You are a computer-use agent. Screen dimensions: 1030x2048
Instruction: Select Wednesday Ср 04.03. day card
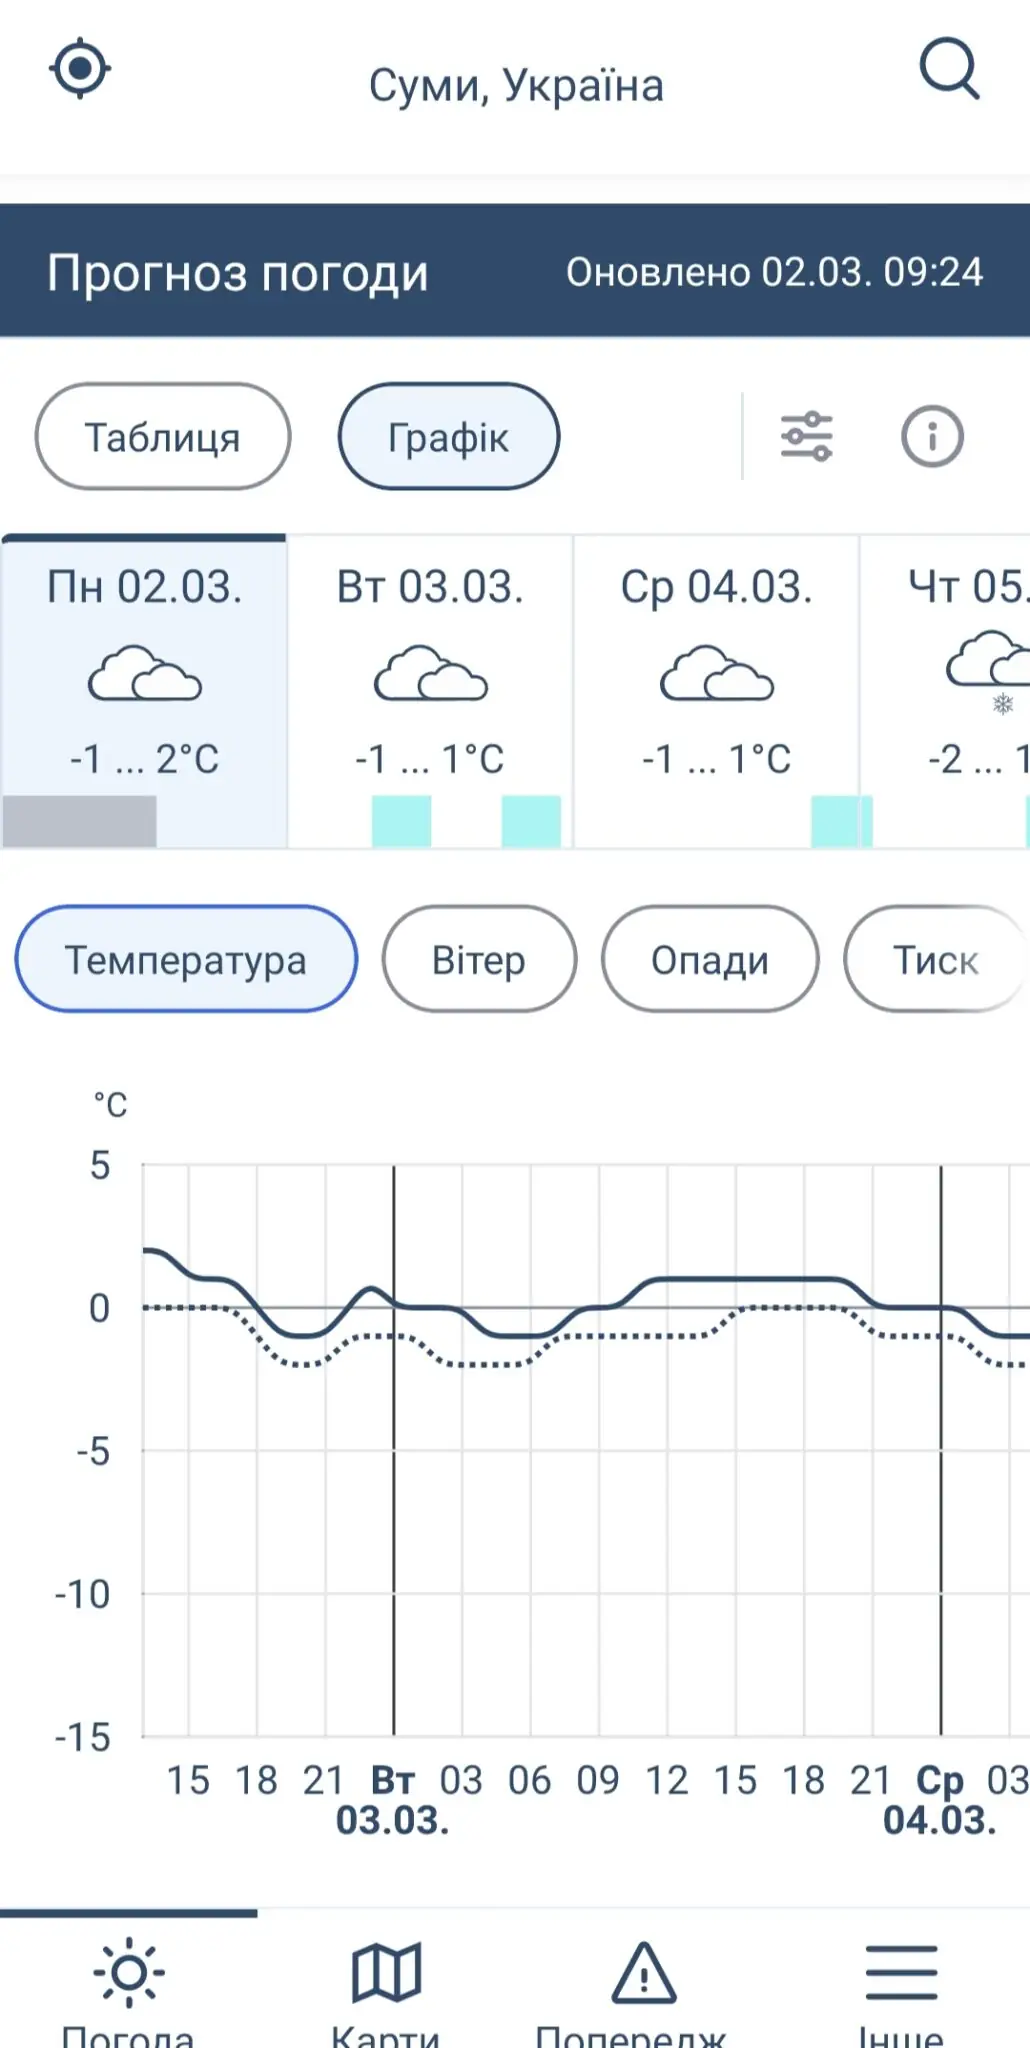point(716,690)
